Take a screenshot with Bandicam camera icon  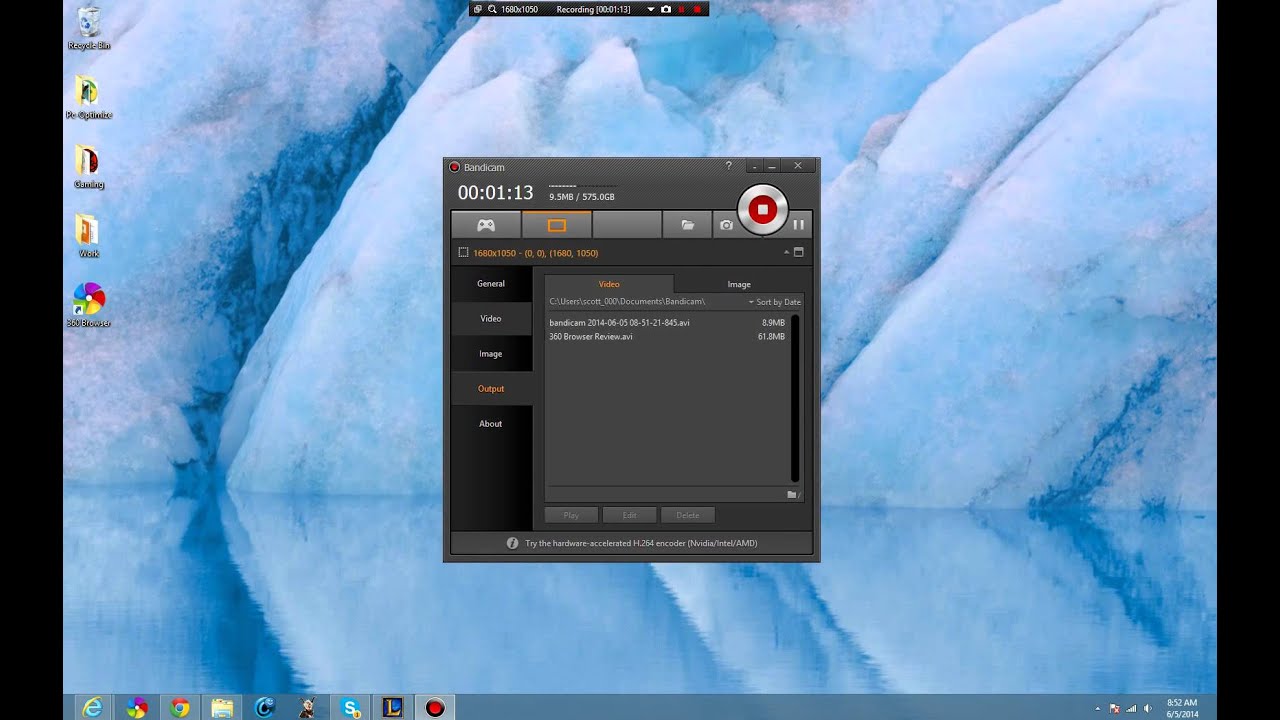pos(726,225)
